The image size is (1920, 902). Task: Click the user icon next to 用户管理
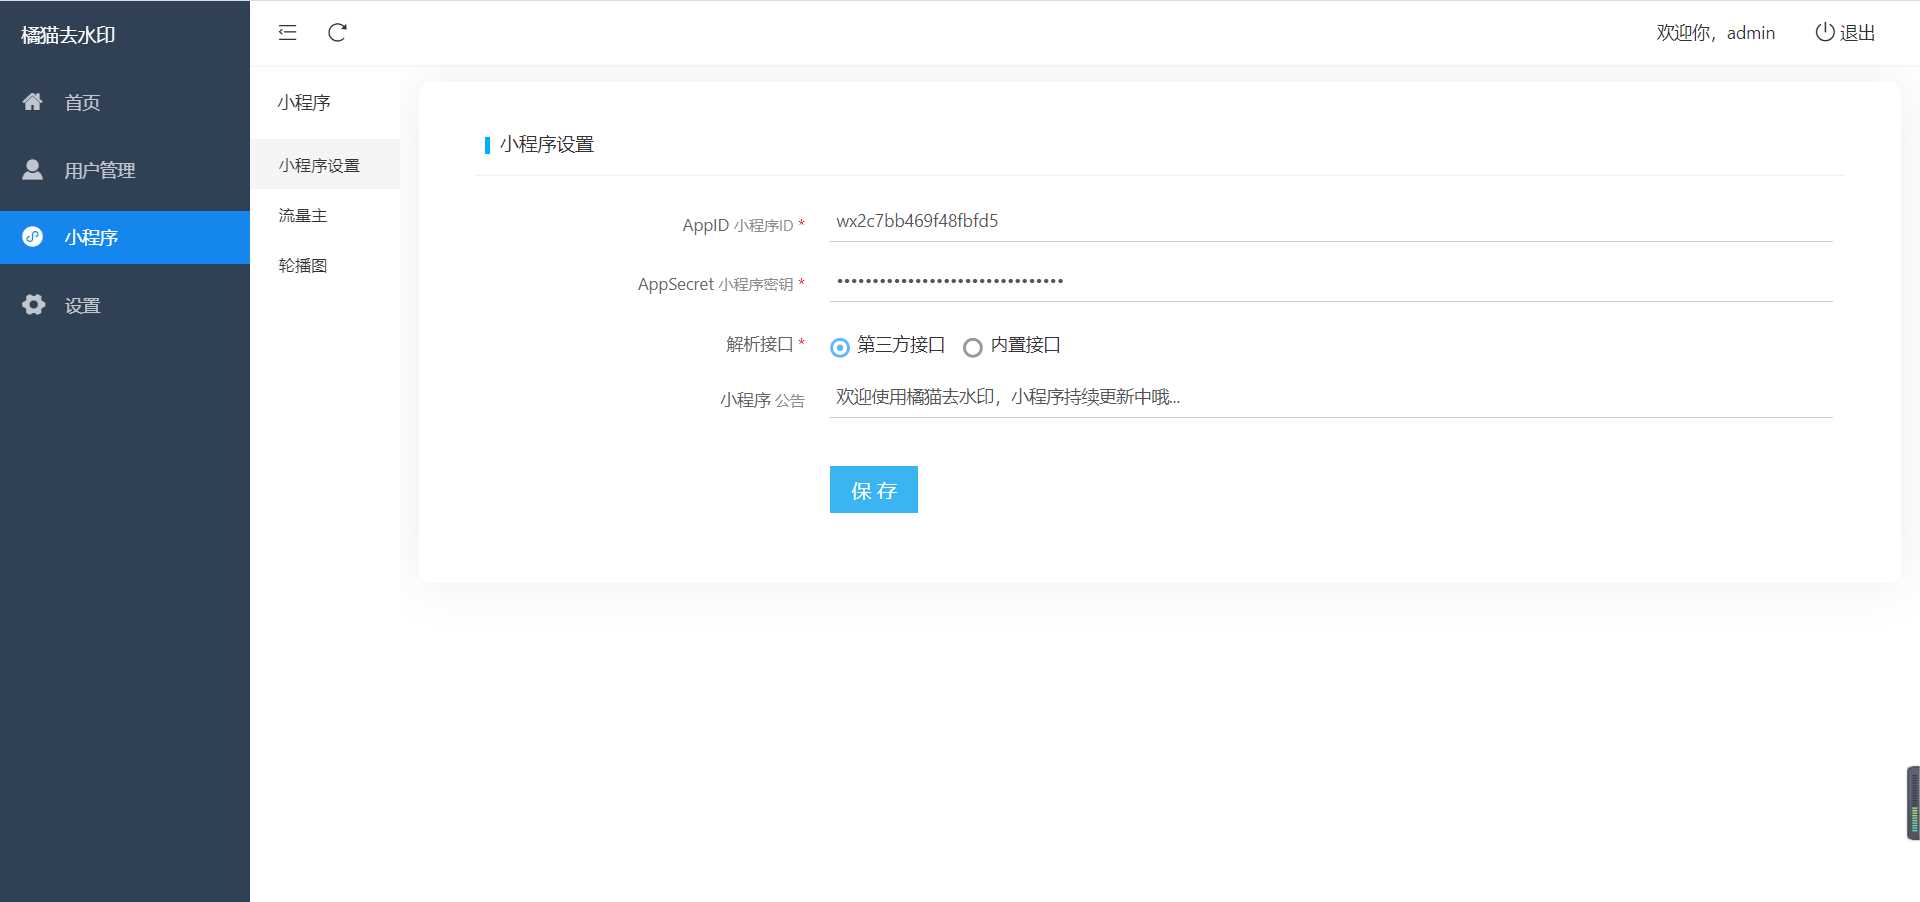[32, 169]
